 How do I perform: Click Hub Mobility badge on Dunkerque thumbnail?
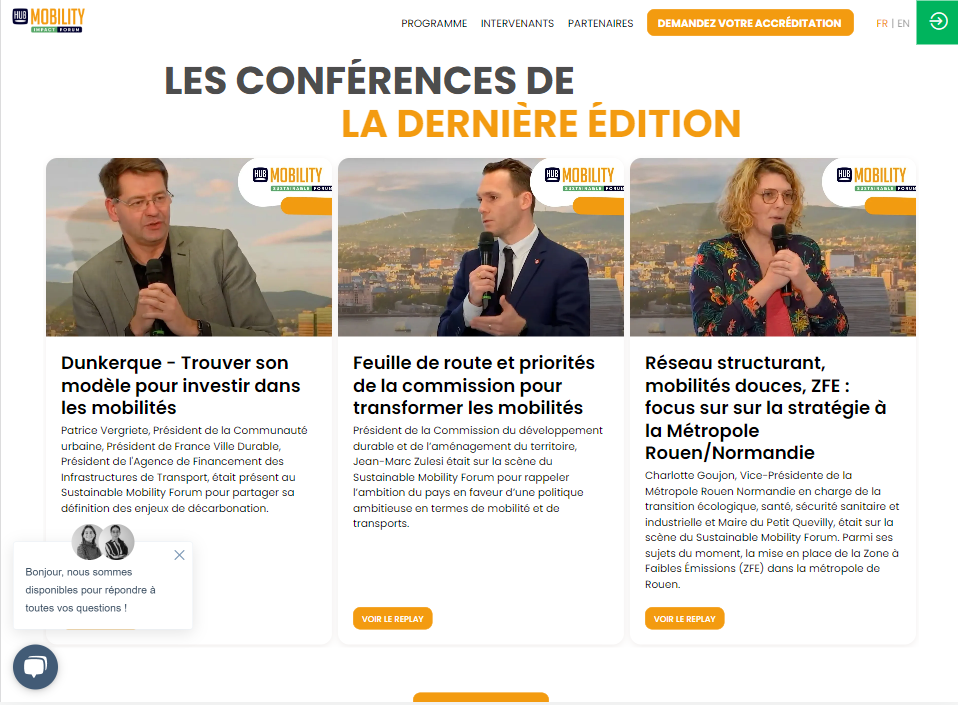pos(288,179)
